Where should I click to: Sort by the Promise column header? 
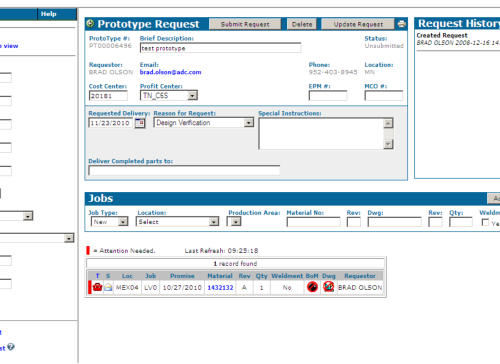182,276
